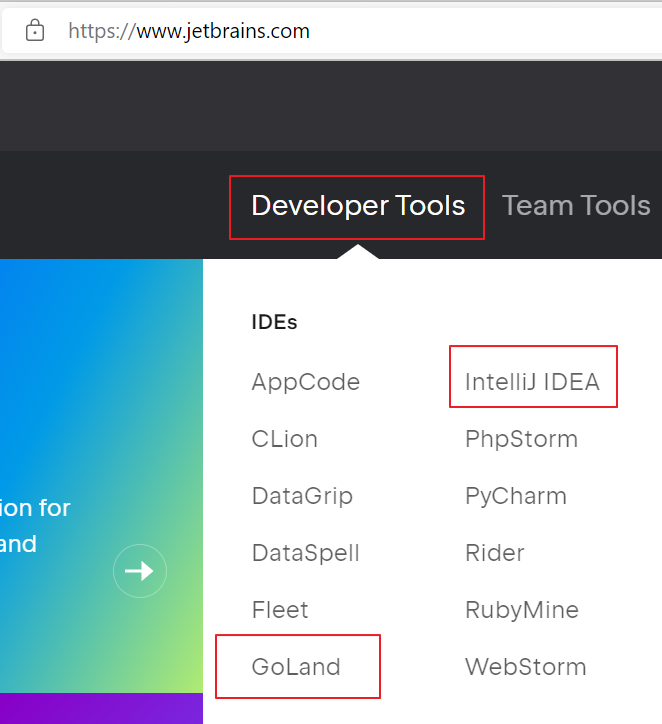662x724 pixels.
Task: Click the IDEs section heading
Action: click(x=274, y=322)
